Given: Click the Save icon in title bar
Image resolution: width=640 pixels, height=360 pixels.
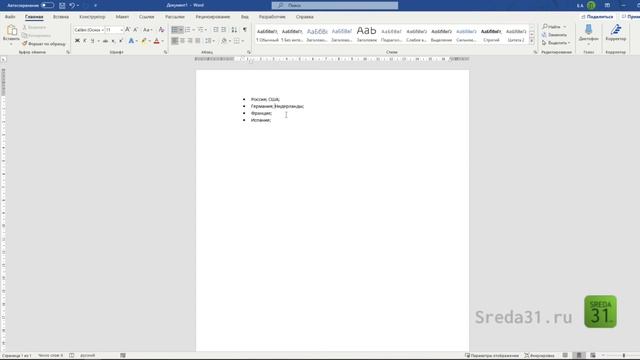Looking at the screenshot, I should (x=62, y=5).
